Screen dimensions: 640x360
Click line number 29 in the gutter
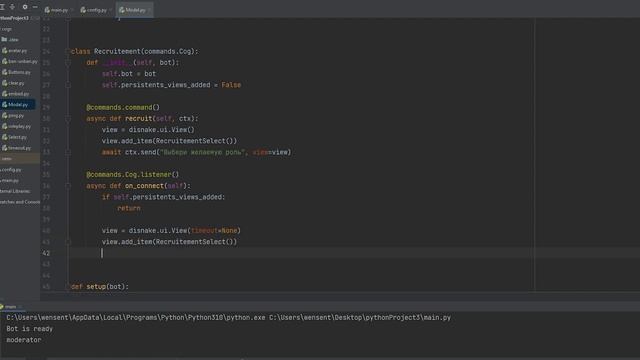(x=46, y=107)
